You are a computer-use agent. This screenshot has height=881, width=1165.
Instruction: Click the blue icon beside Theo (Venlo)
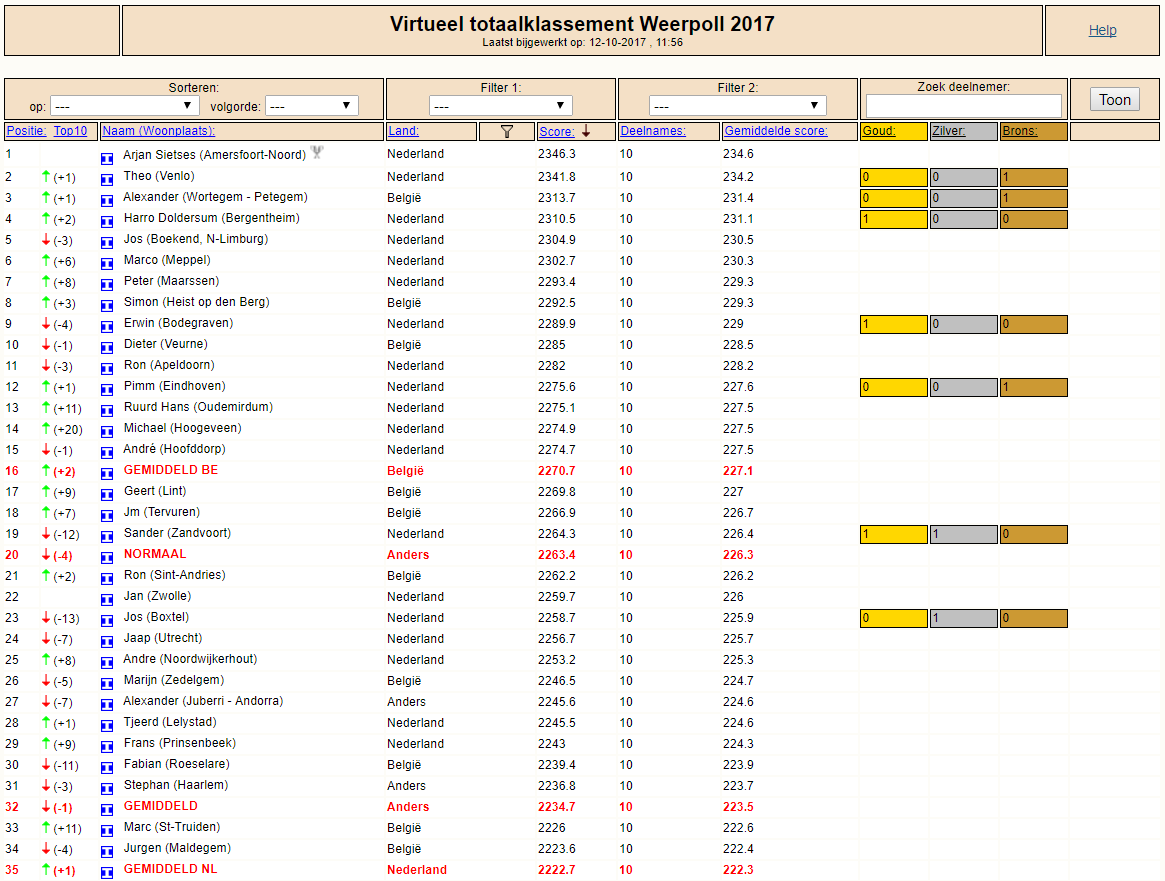(107, 179)
